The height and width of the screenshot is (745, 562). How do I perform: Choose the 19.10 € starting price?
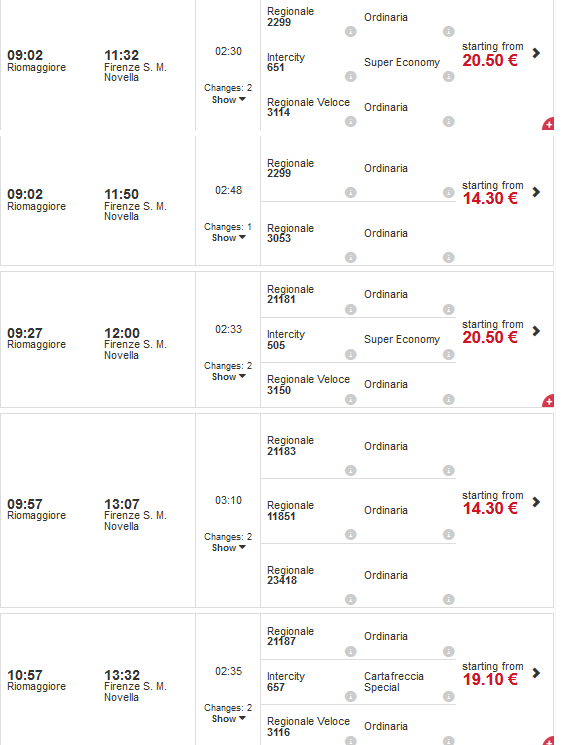tap(490, 679)
